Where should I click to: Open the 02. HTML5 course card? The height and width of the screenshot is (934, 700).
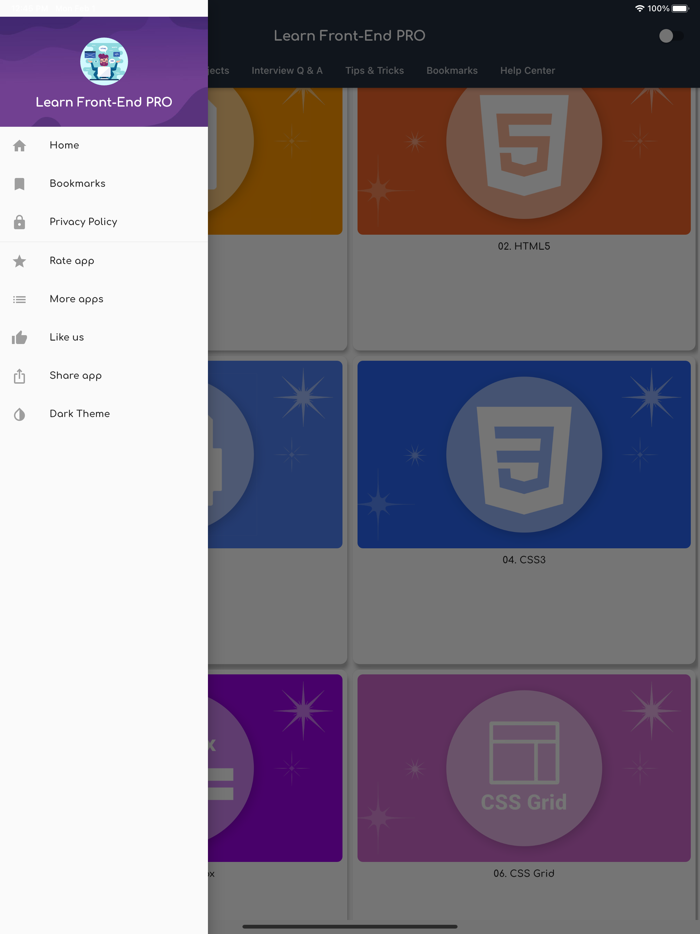tap(524, 217)
